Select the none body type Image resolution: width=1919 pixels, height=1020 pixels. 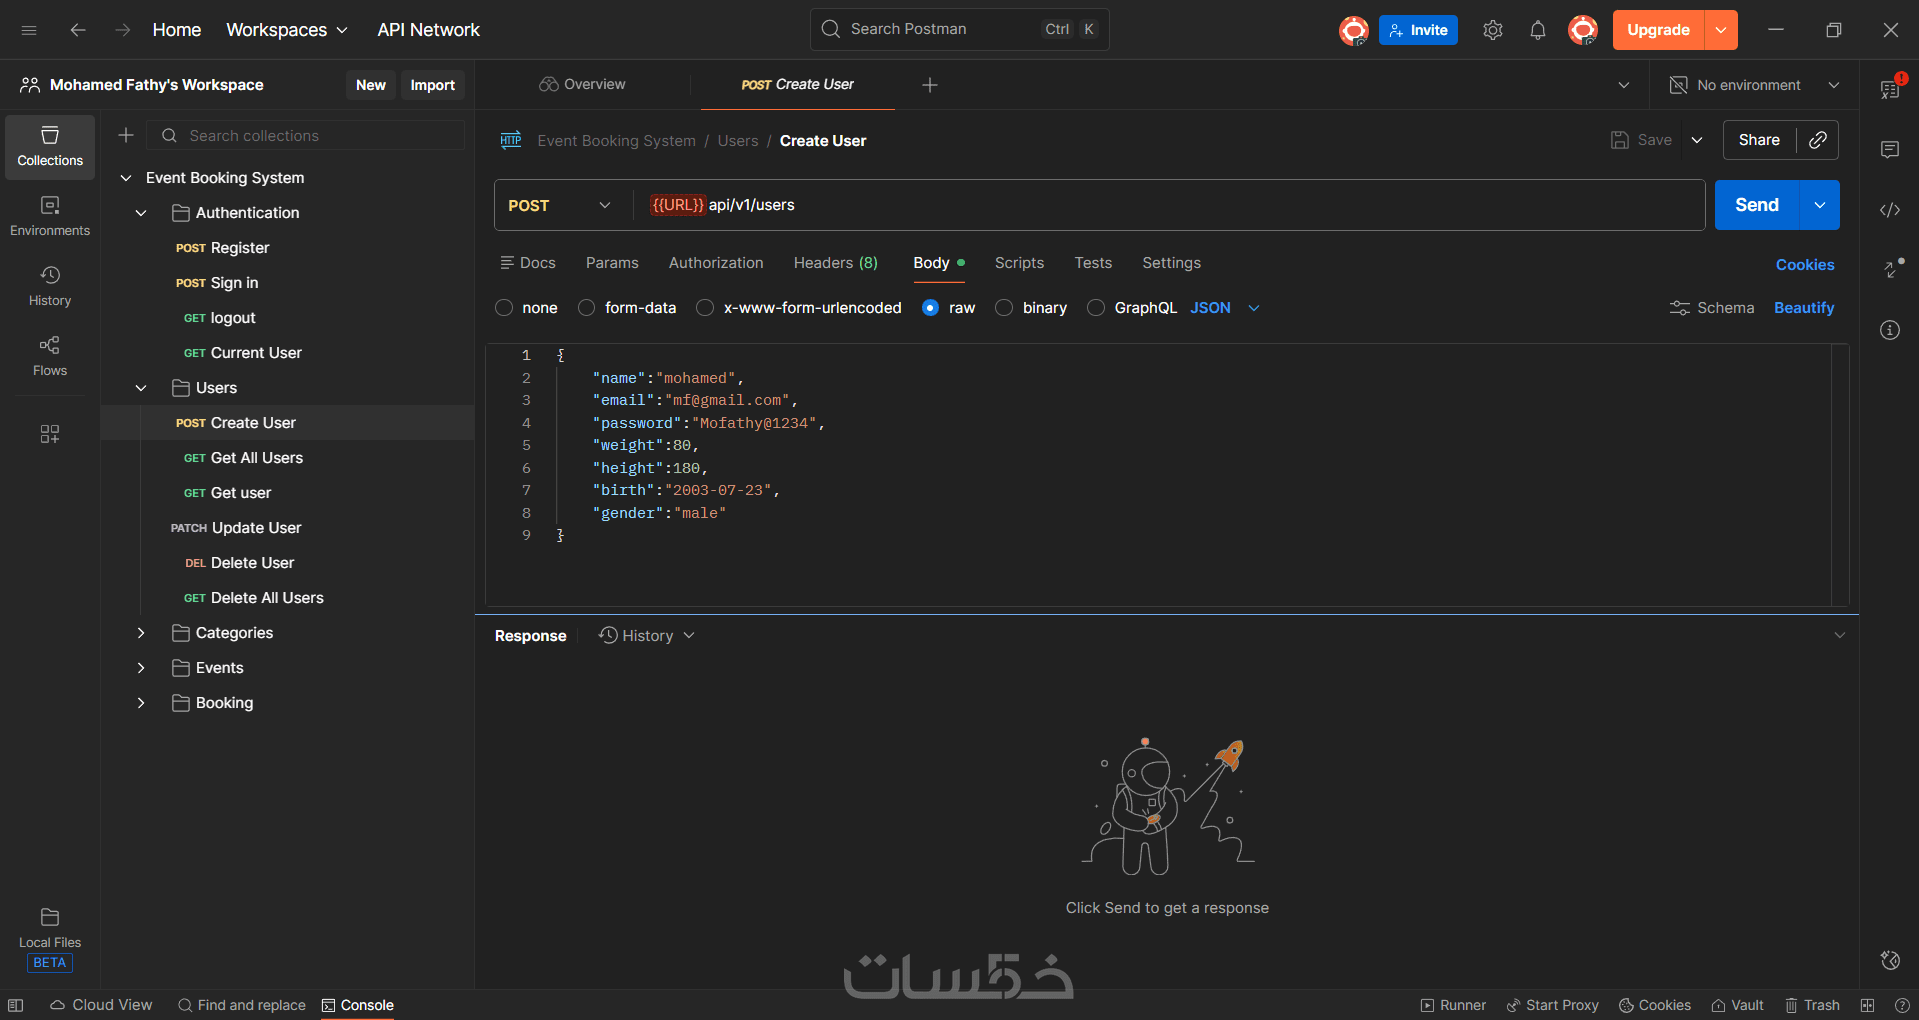504,308
